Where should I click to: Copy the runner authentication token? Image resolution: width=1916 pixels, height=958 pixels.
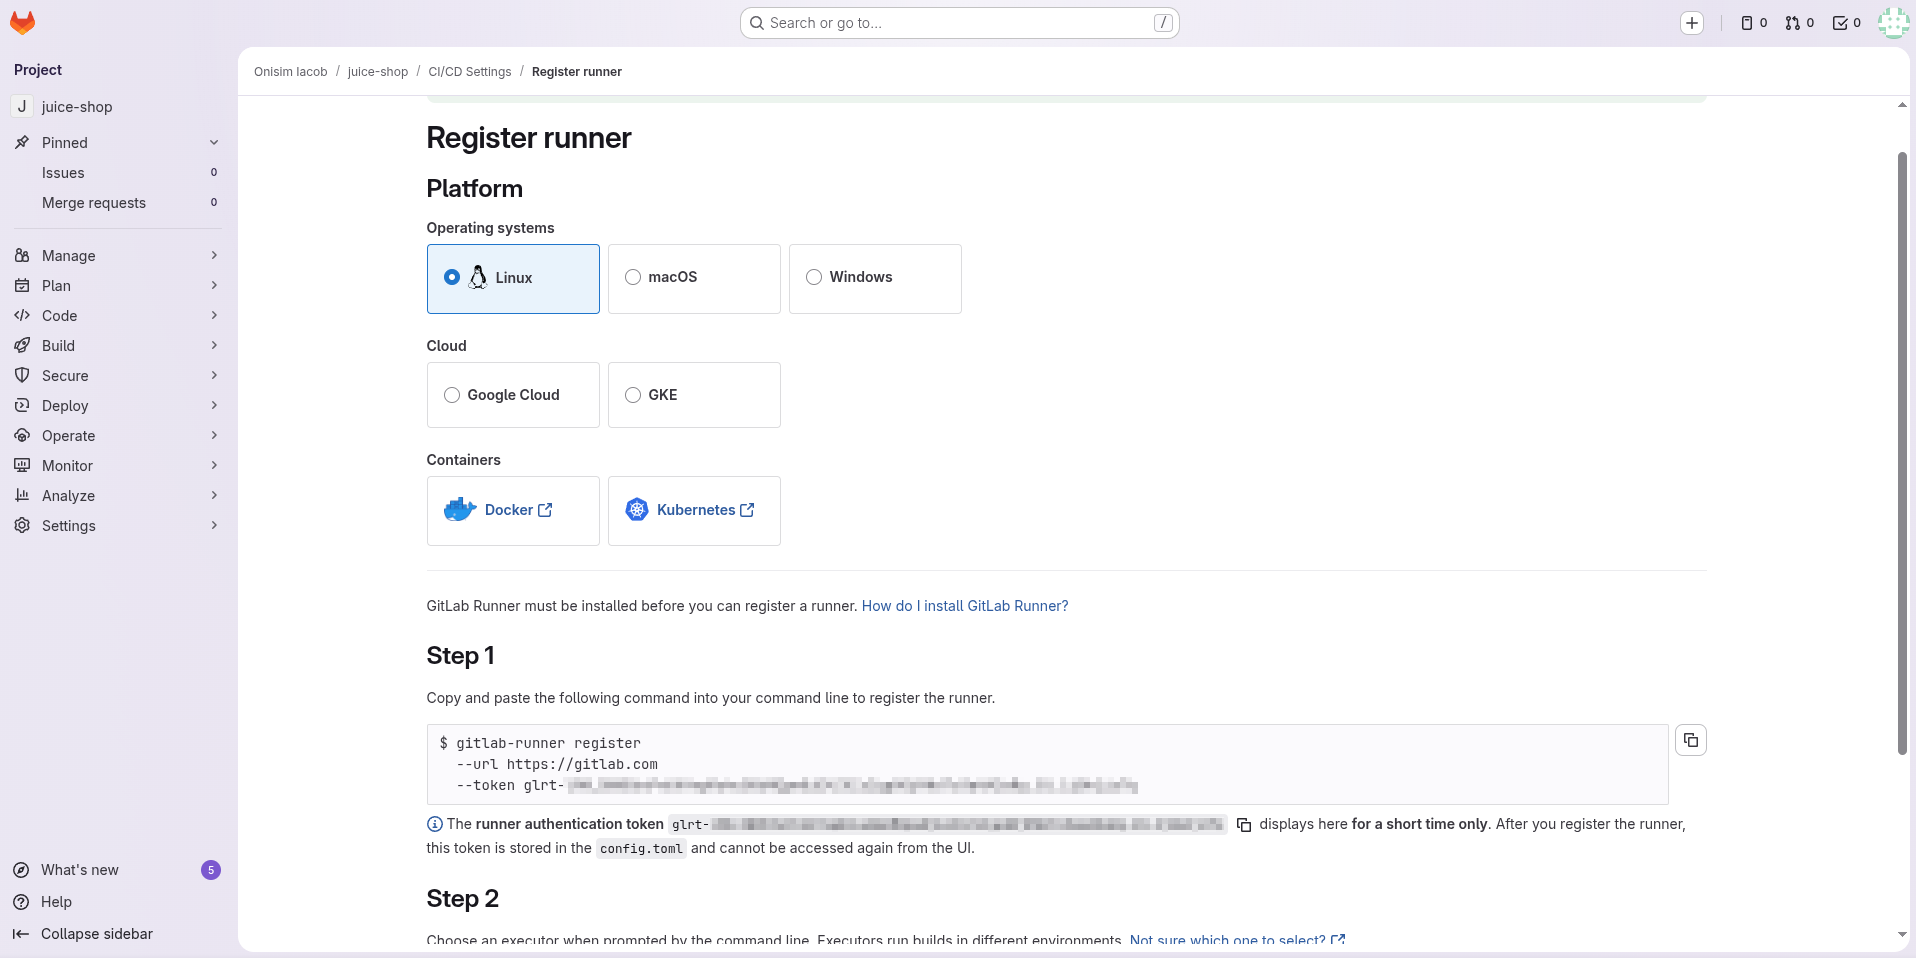[x=1244, y=825]
